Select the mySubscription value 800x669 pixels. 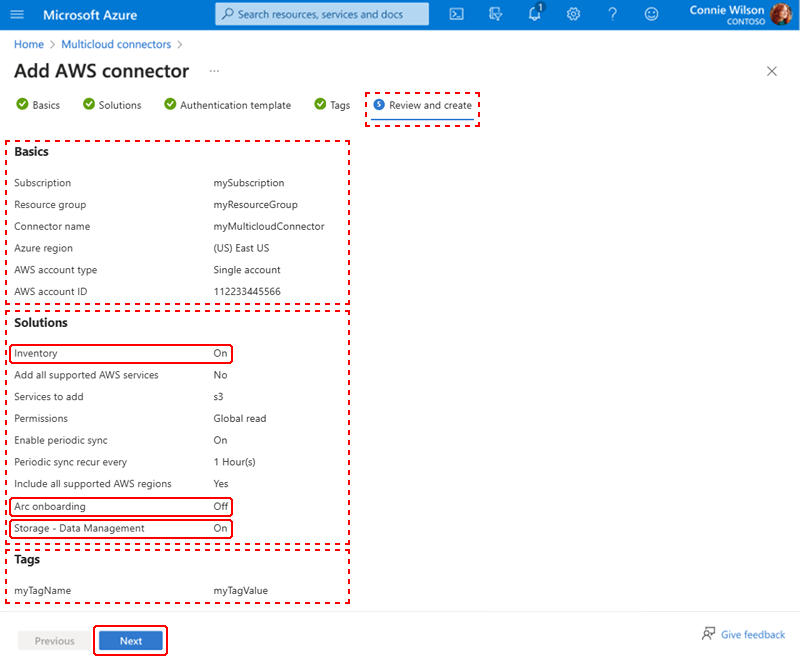tap(248, 183)
